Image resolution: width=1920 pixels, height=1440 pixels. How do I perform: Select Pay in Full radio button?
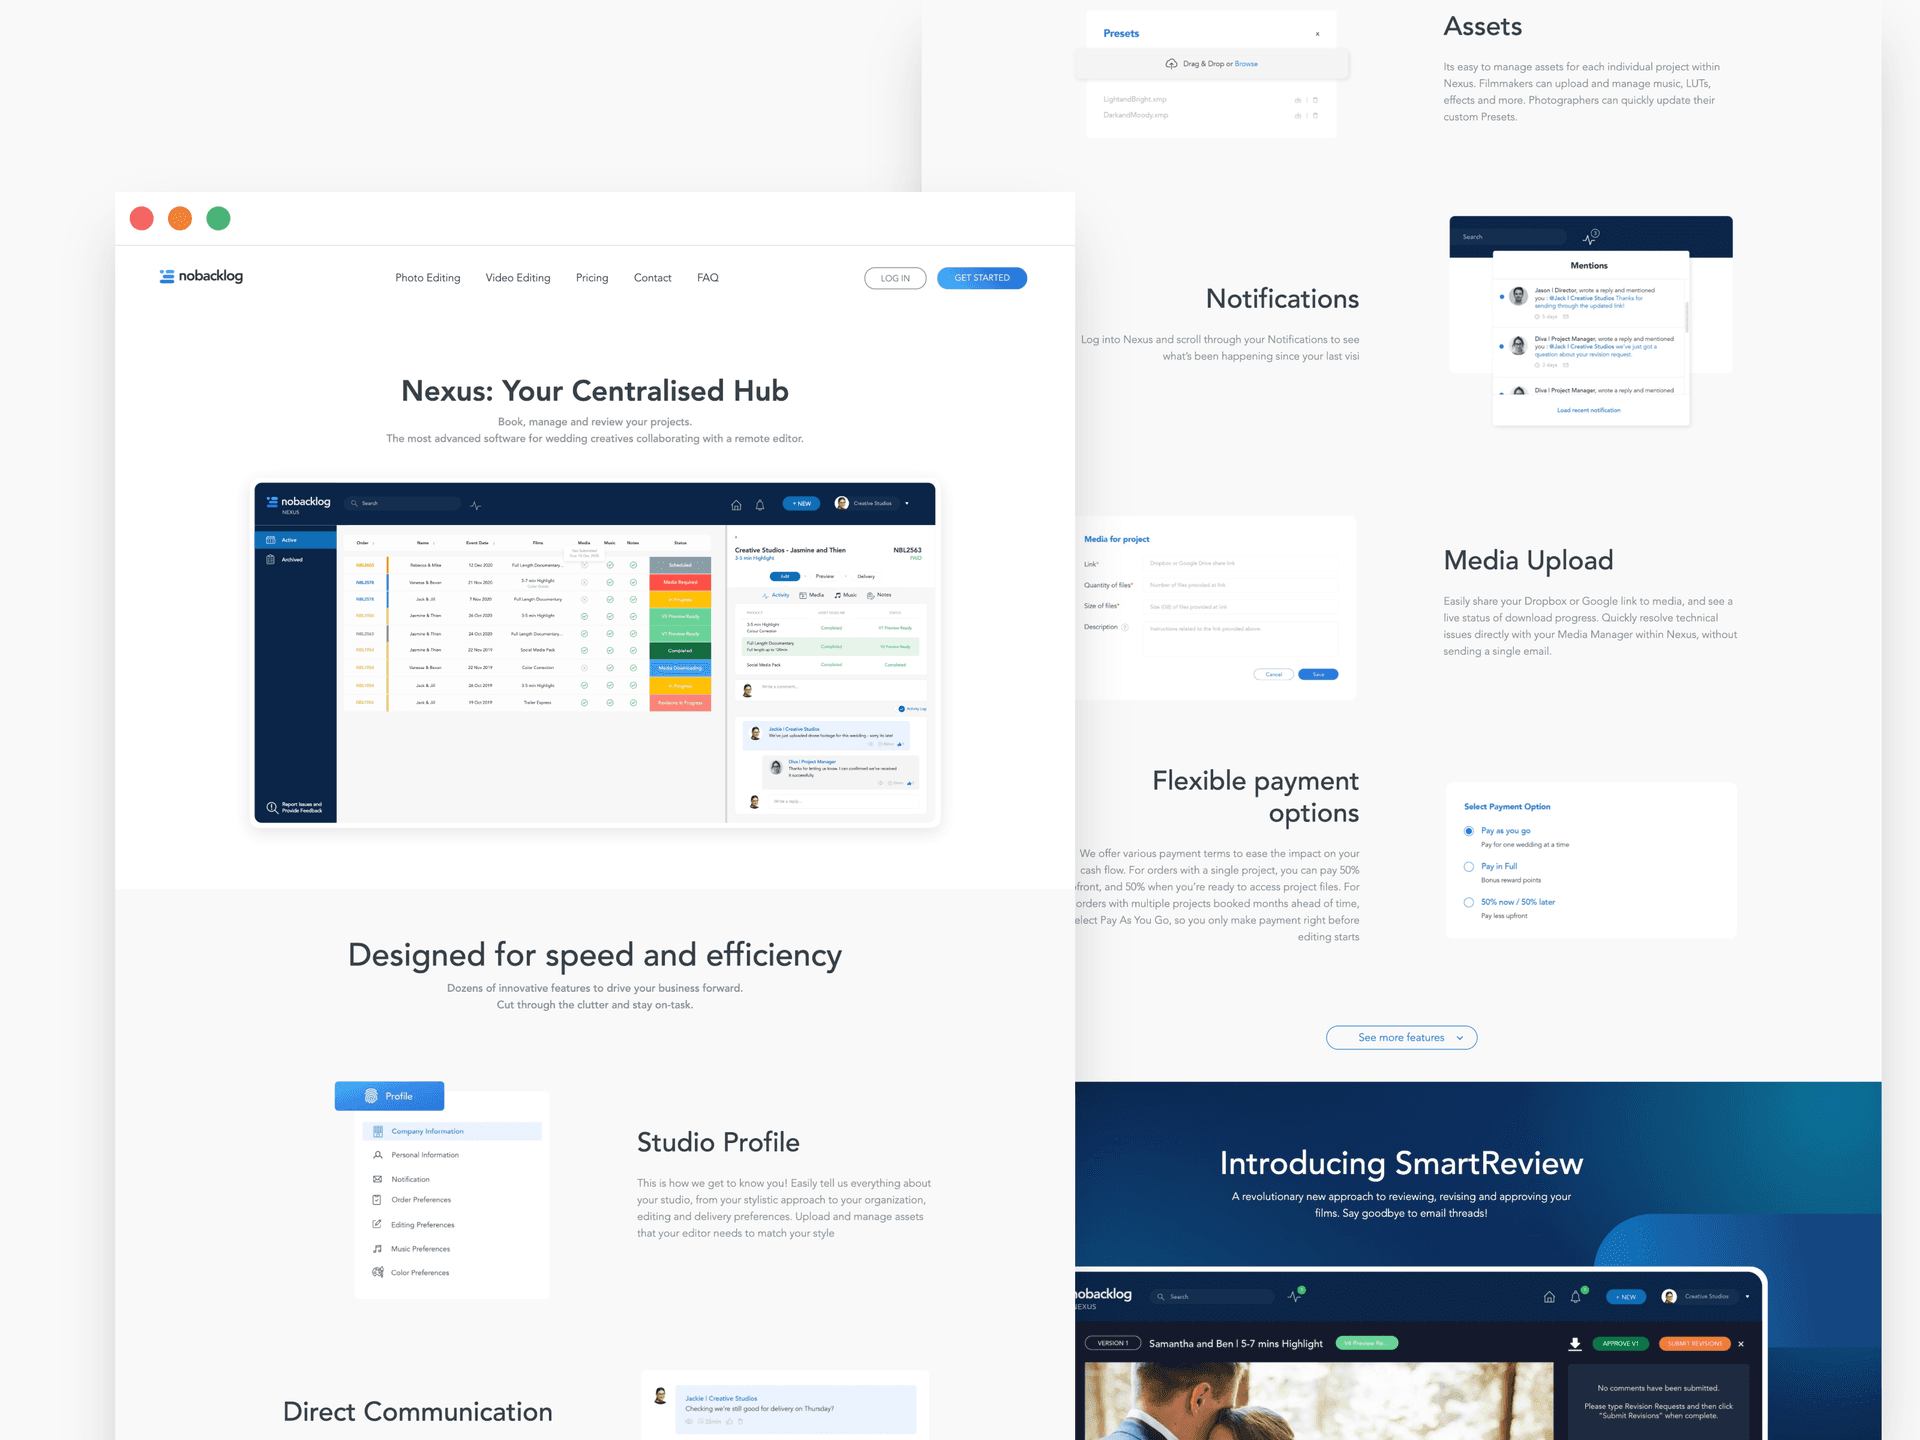(x=1468, y=867)
